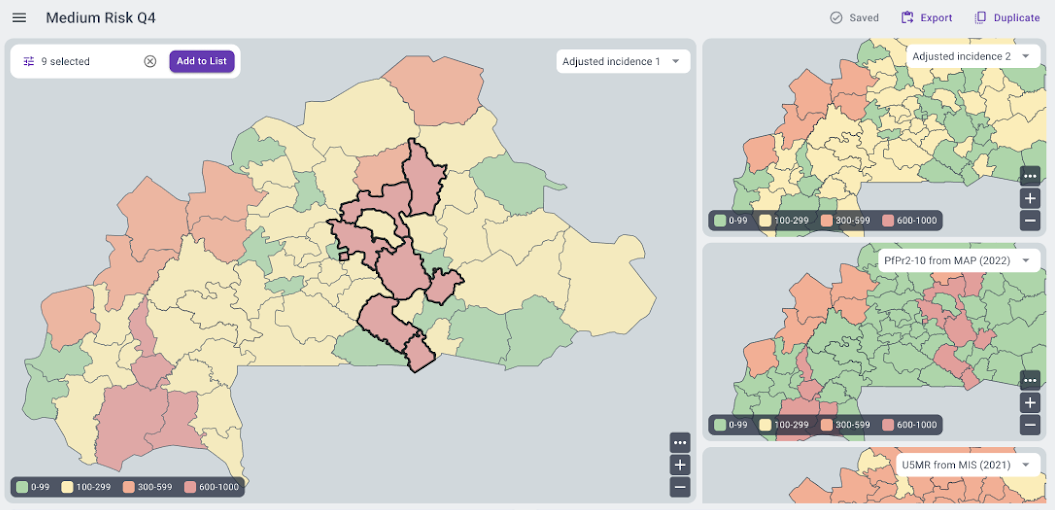The width and height of the screenshot is (1055, 510).
Task: Zoom out on the main map
Action: tap(680, 487)
